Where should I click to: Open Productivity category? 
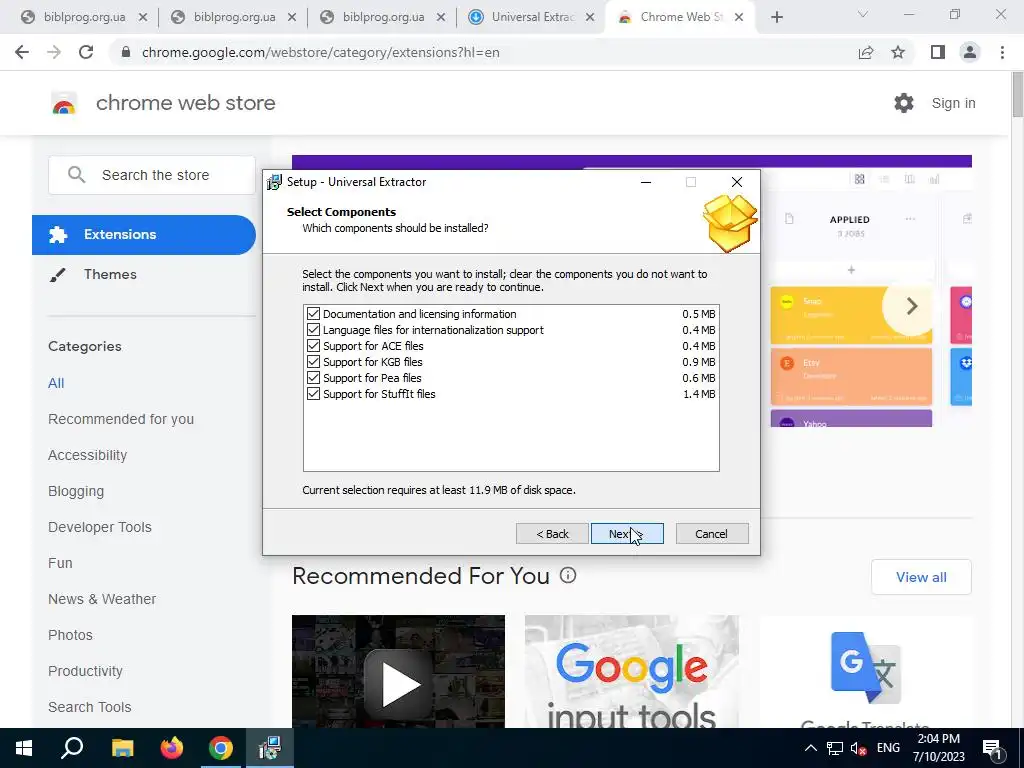click(86, 671)
